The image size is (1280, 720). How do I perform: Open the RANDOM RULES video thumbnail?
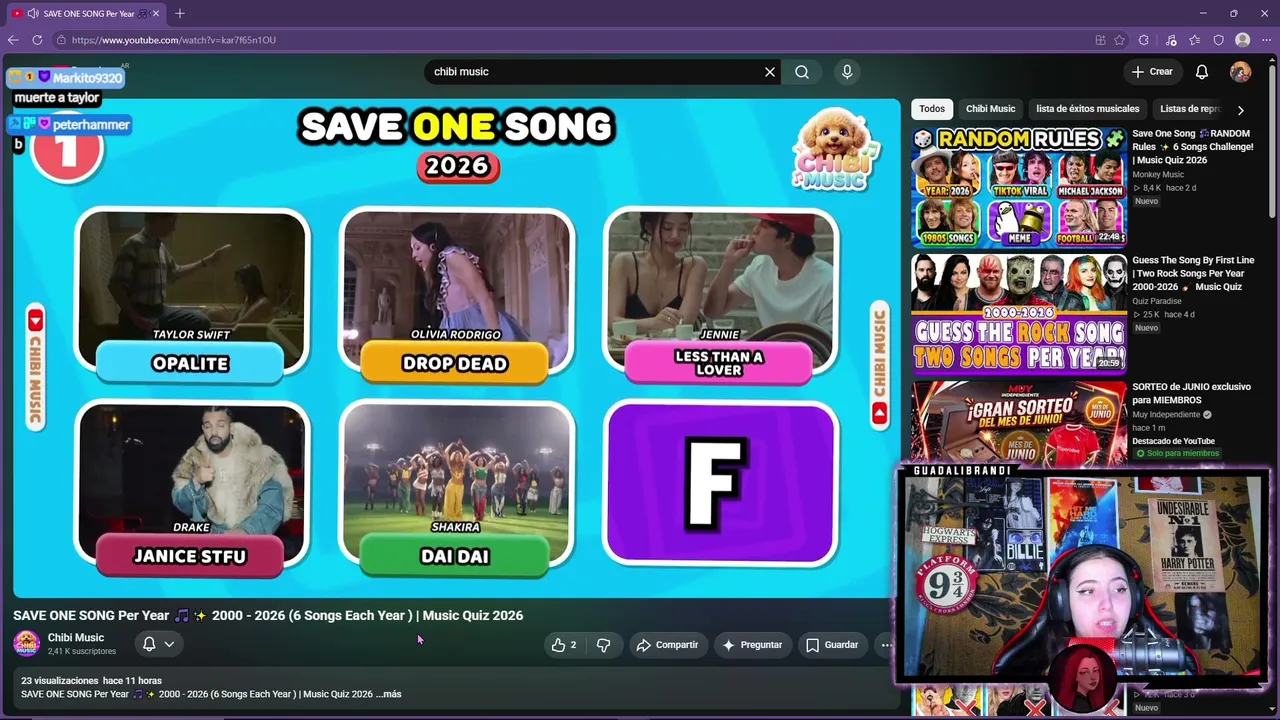pyautogui.click(x=1019, y=187)
